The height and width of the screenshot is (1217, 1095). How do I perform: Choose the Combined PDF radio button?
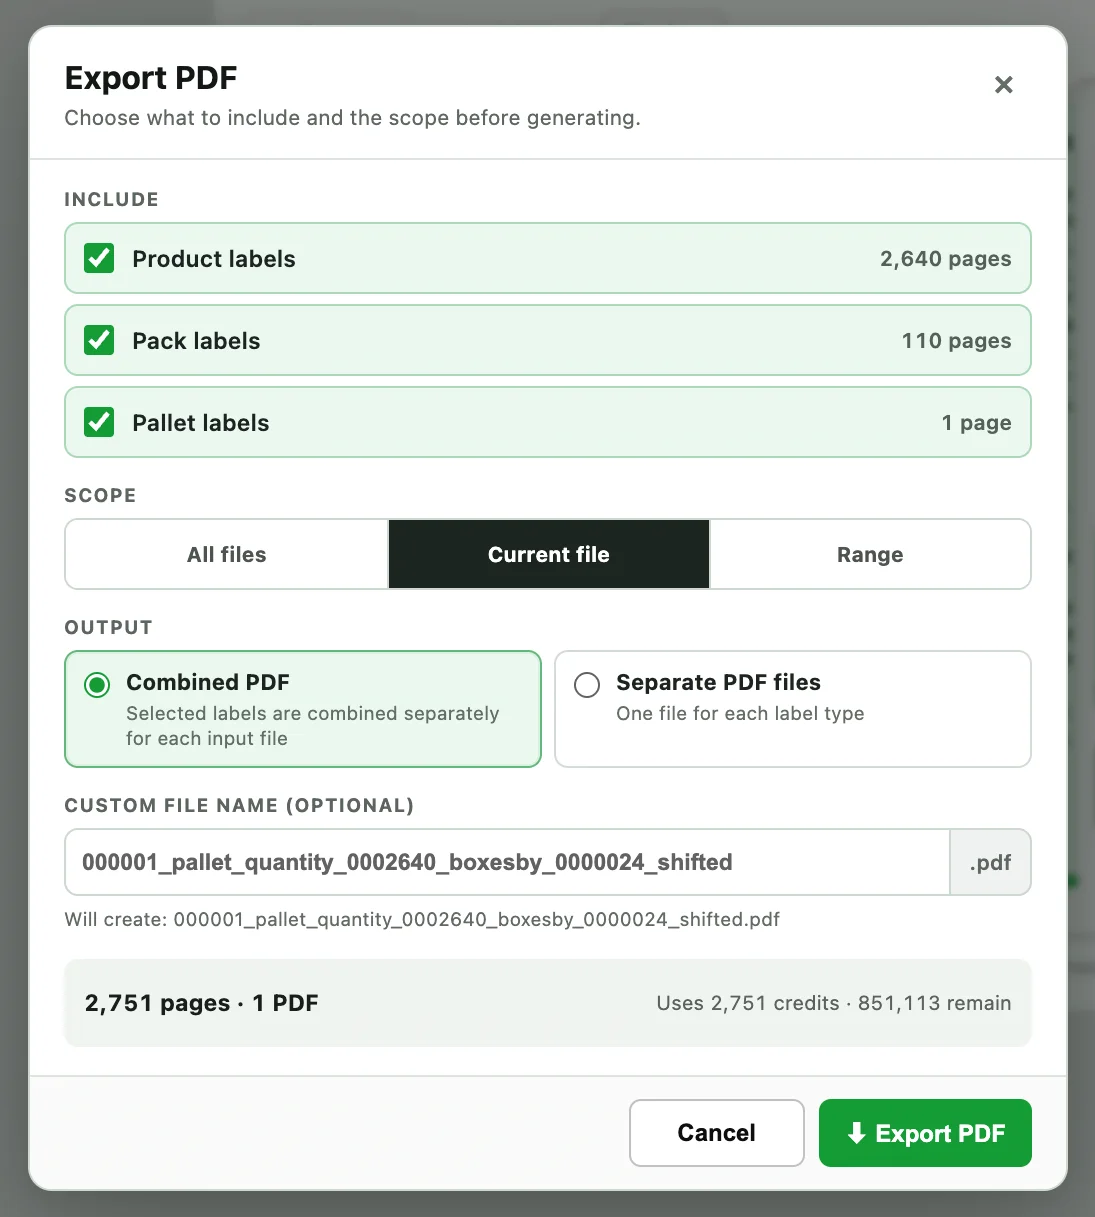(x=97, y=685)
